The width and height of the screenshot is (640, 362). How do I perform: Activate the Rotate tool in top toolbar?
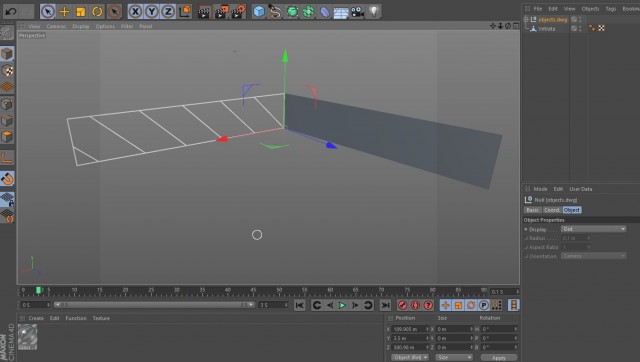click(x=97, y=11)
